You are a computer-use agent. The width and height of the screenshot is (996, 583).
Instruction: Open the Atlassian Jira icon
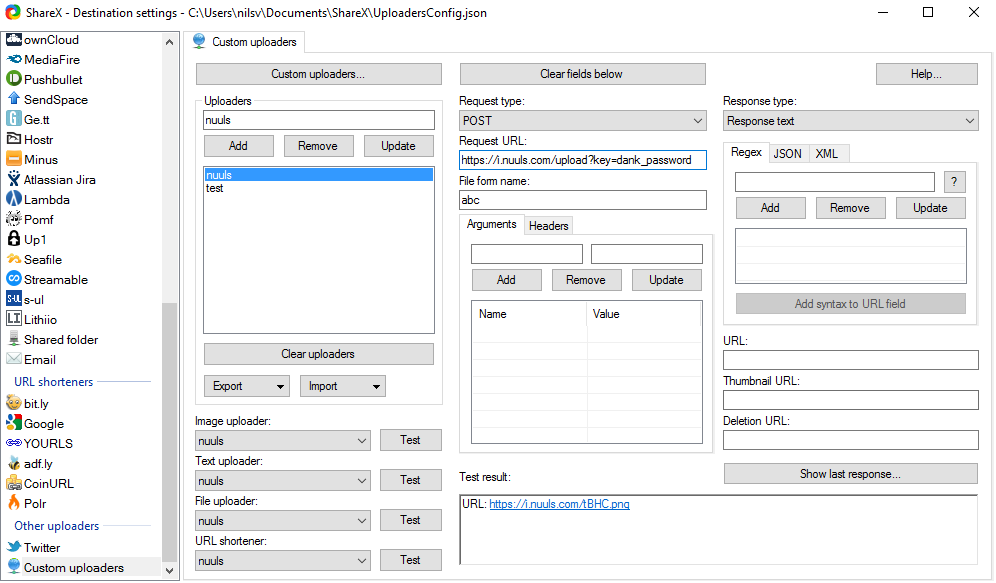[13, 179]
